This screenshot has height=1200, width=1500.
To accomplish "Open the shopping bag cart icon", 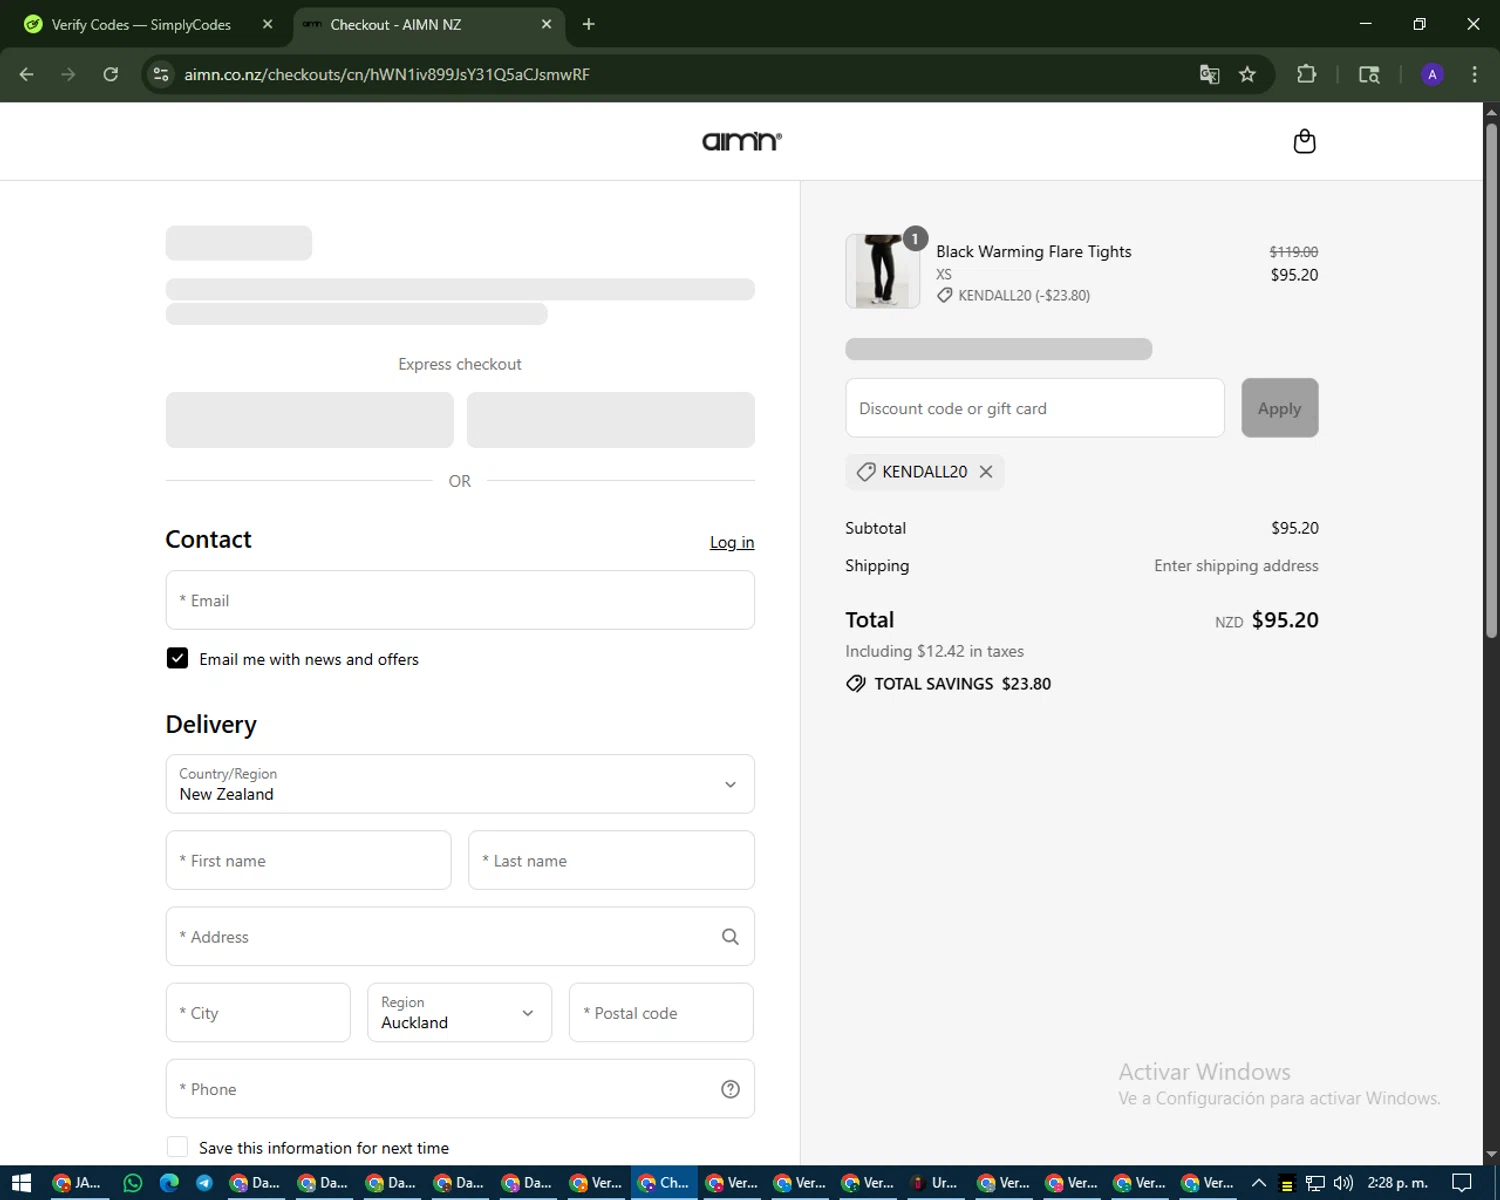I will 1304,141.
